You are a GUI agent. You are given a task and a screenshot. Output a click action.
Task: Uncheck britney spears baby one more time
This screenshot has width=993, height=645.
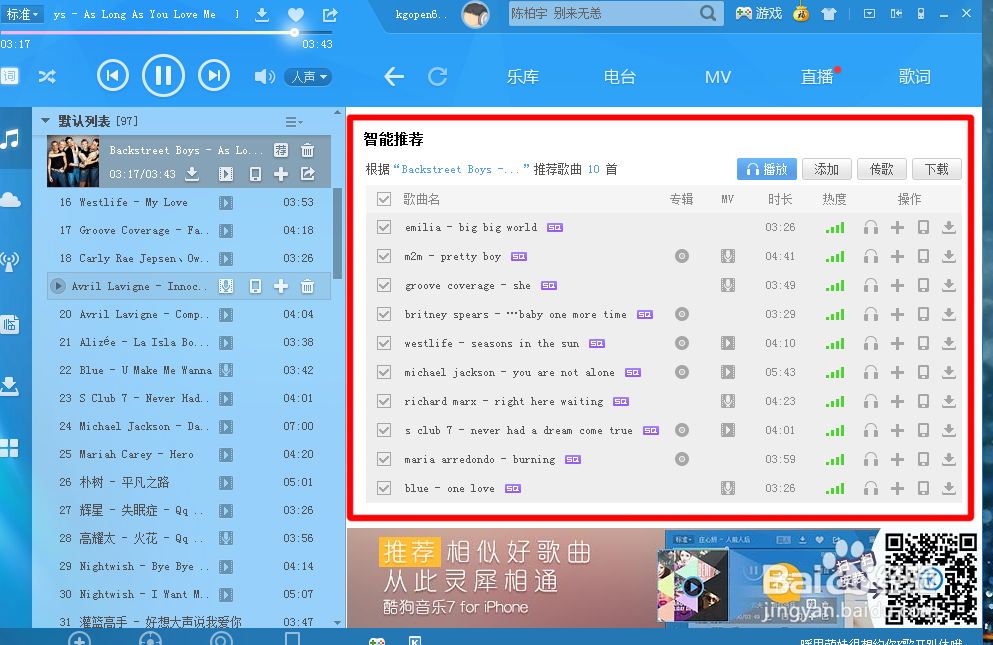[x=384, y=314]
